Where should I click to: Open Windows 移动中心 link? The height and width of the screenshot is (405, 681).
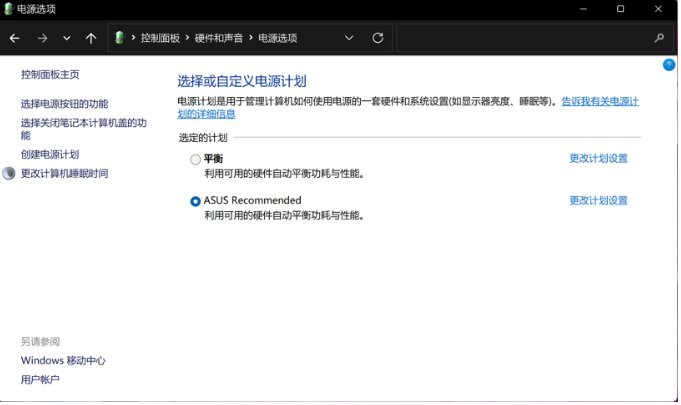[63, 360]
